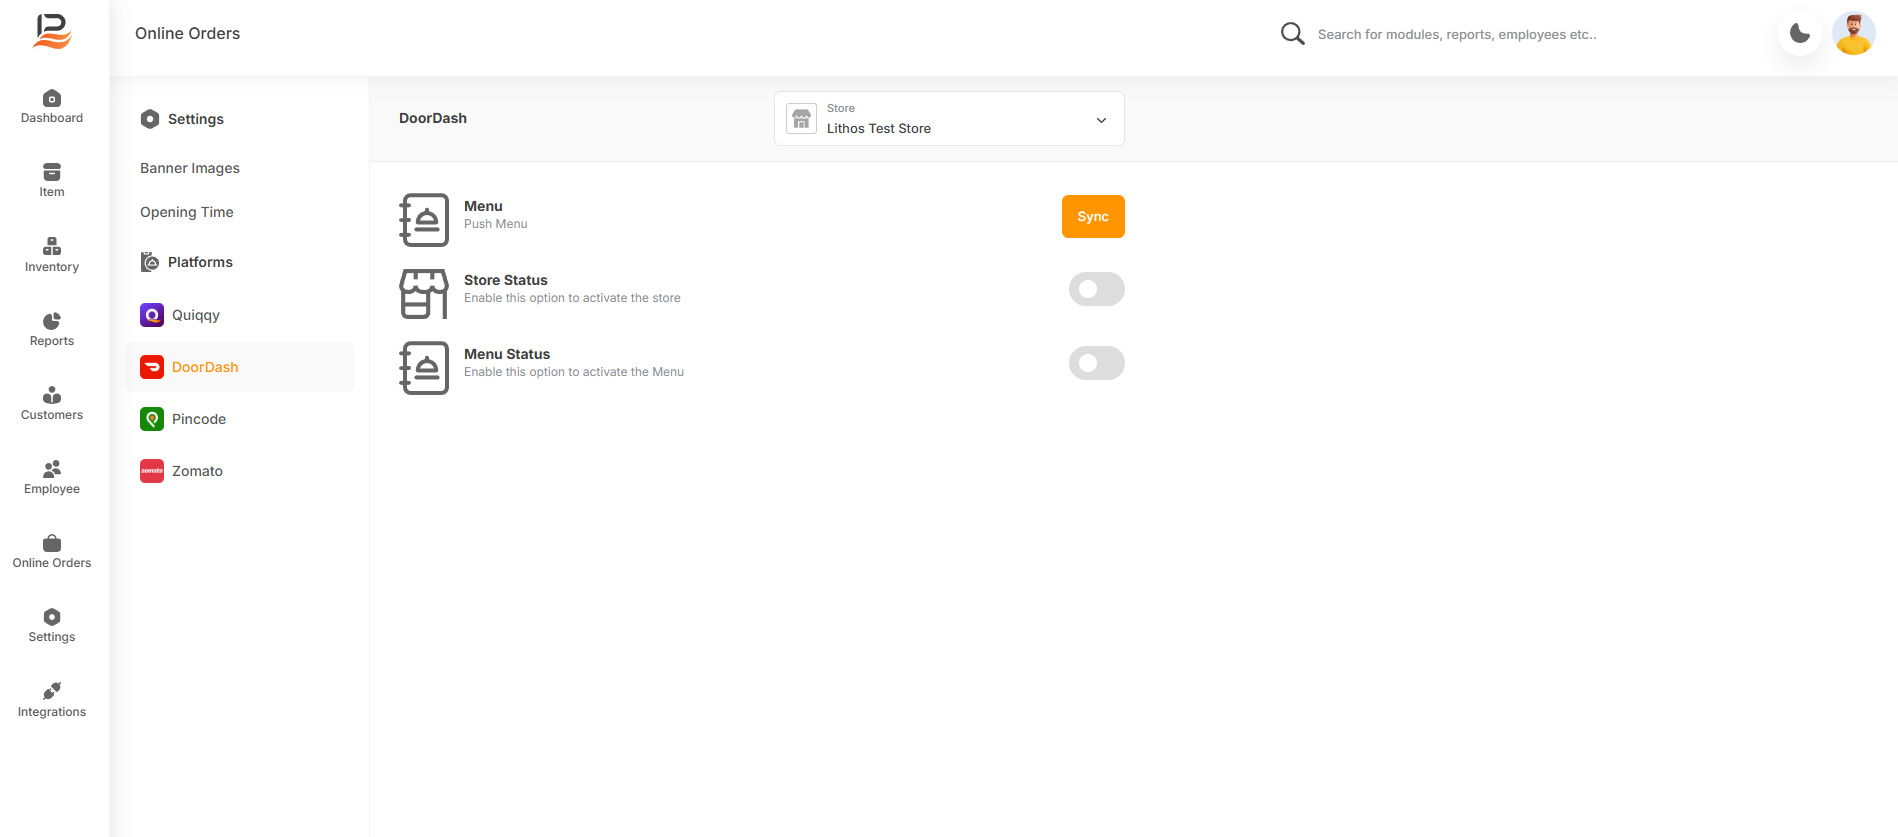This screenshot has width=1898, height=837.
Task: Select the Zomato platform label
Action: [197, 471]
